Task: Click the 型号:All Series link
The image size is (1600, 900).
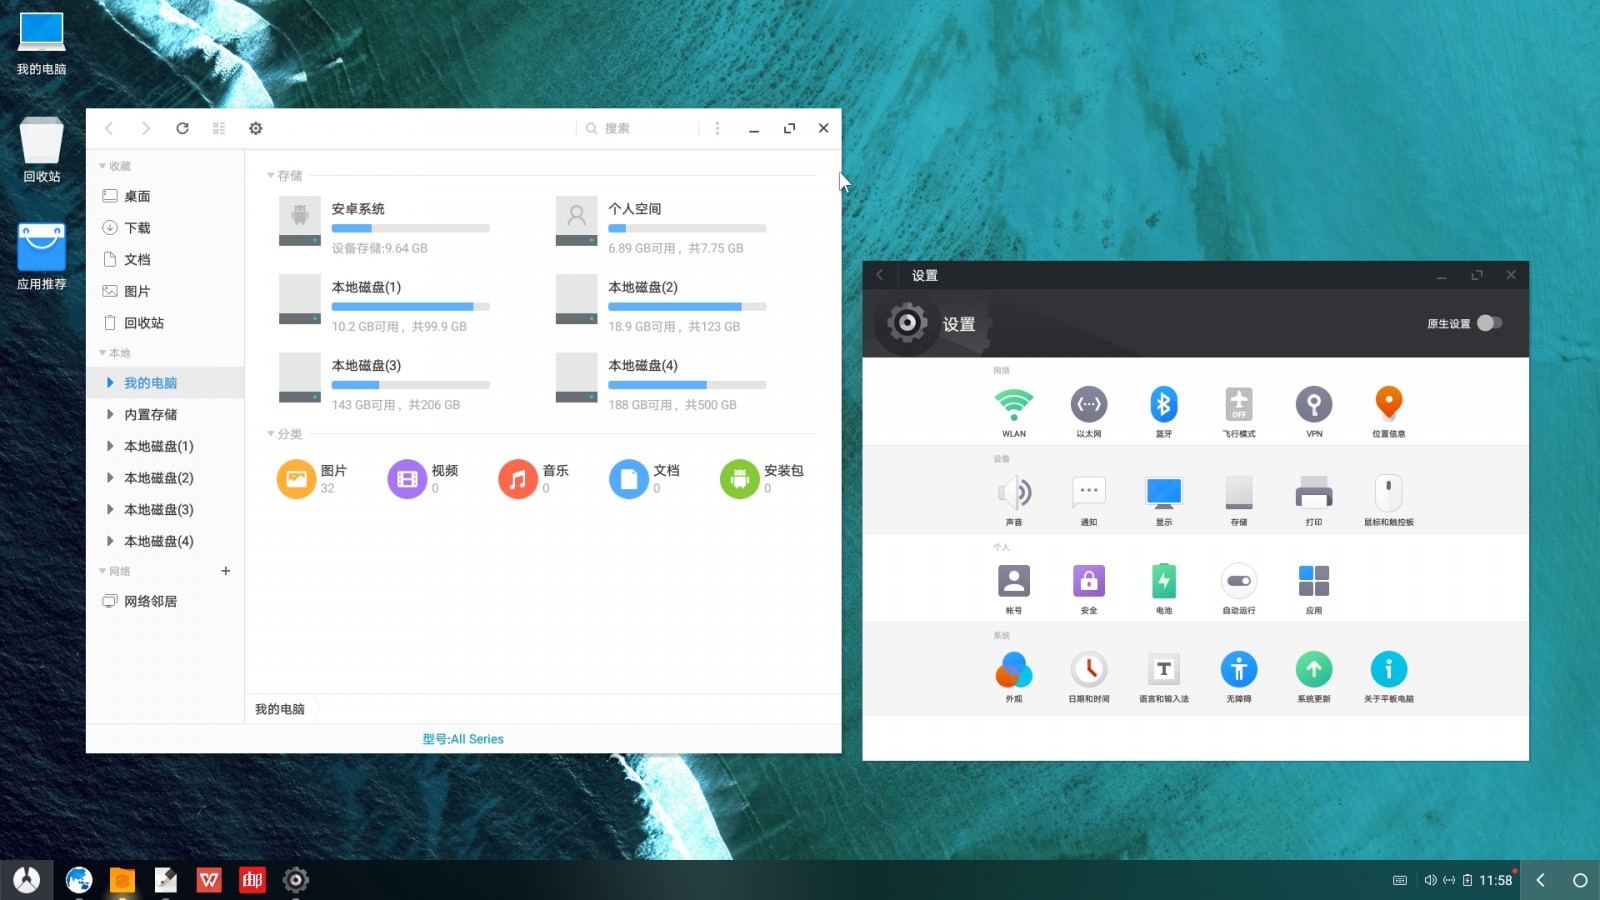Action: click(x=463, y=739)
